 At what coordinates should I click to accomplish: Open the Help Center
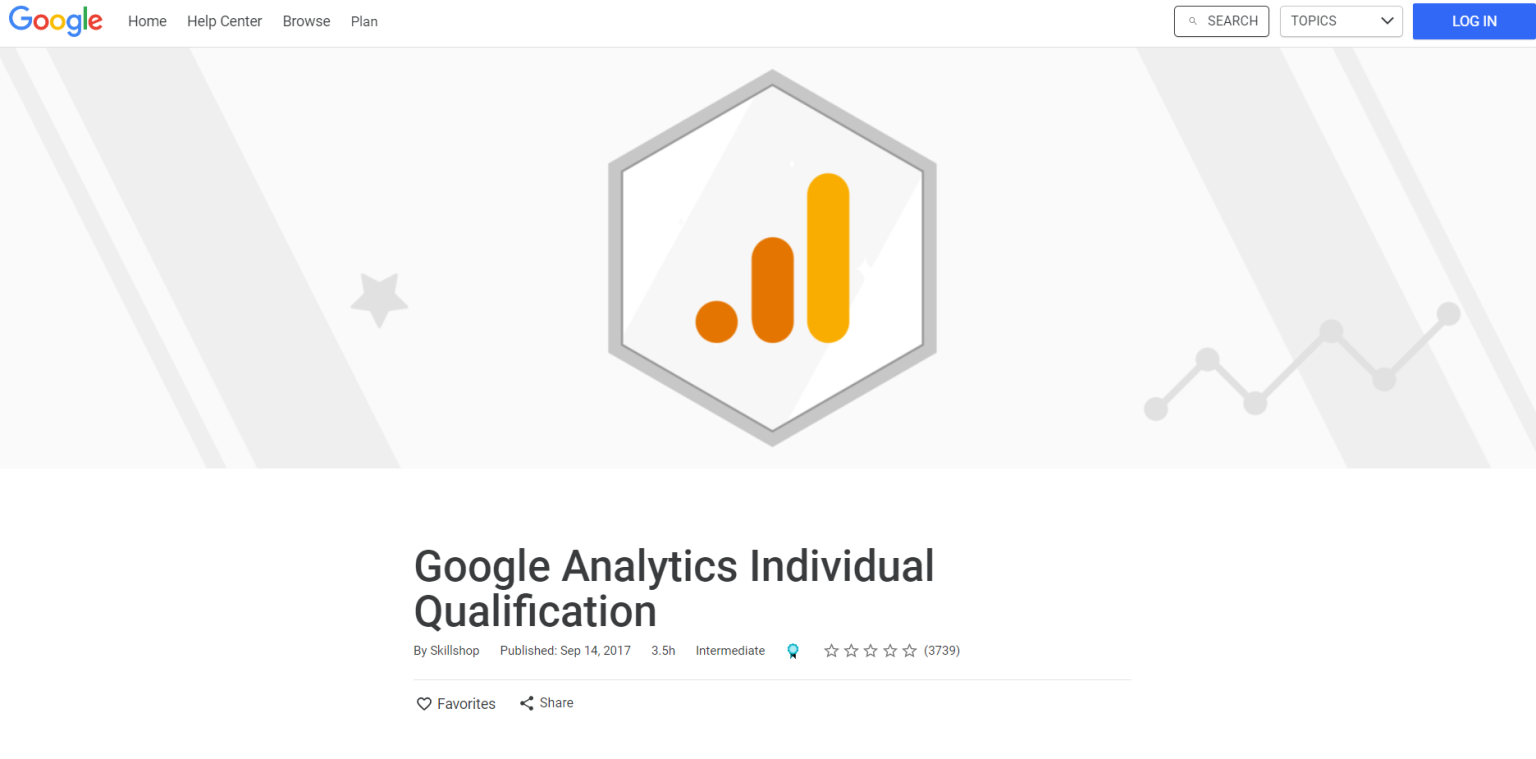click(x=224, y=20)
